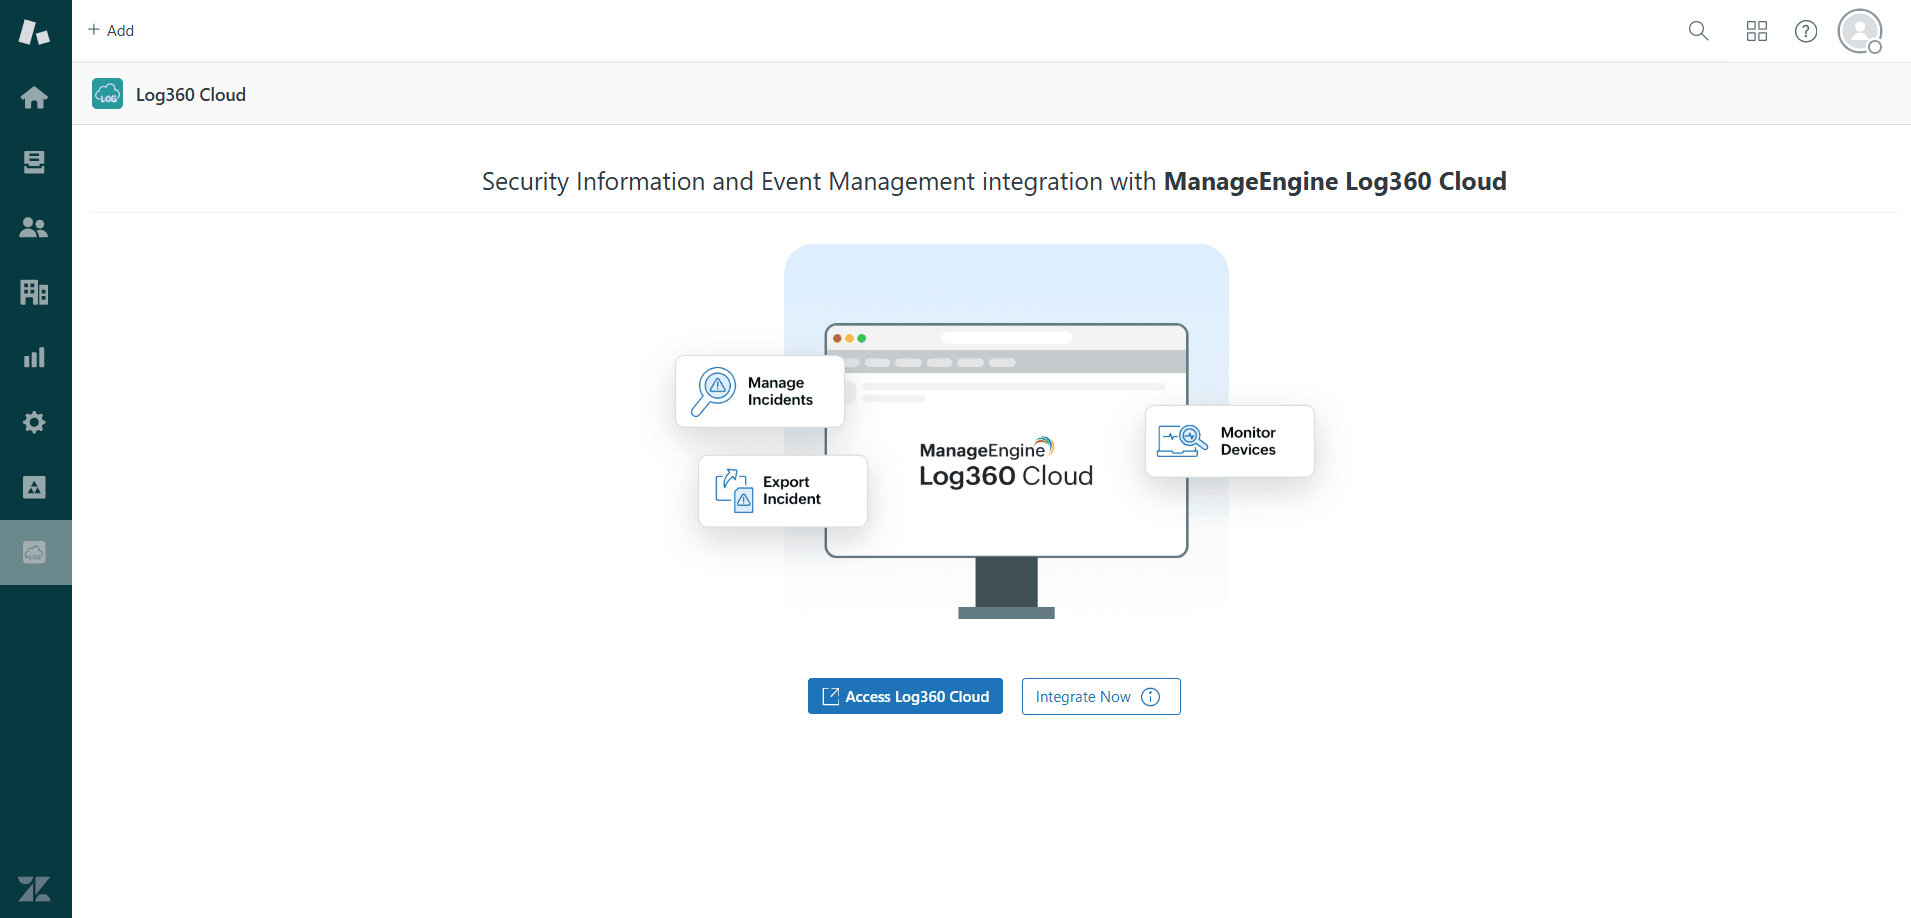This screenshot has height=918, width=1911.
Task: Open the Organizations building icon
Action: point(34,292)
